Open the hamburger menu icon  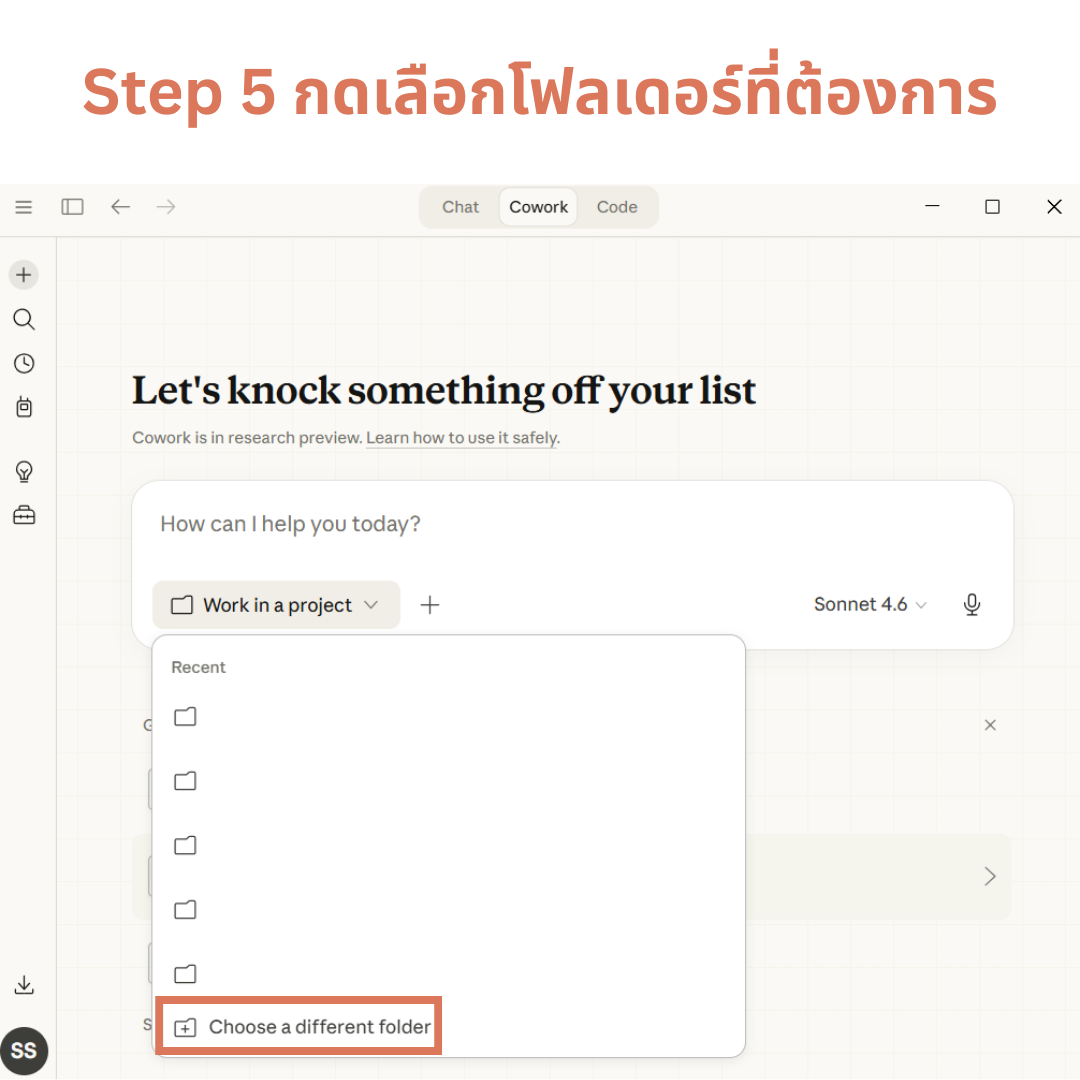point(24,207)
